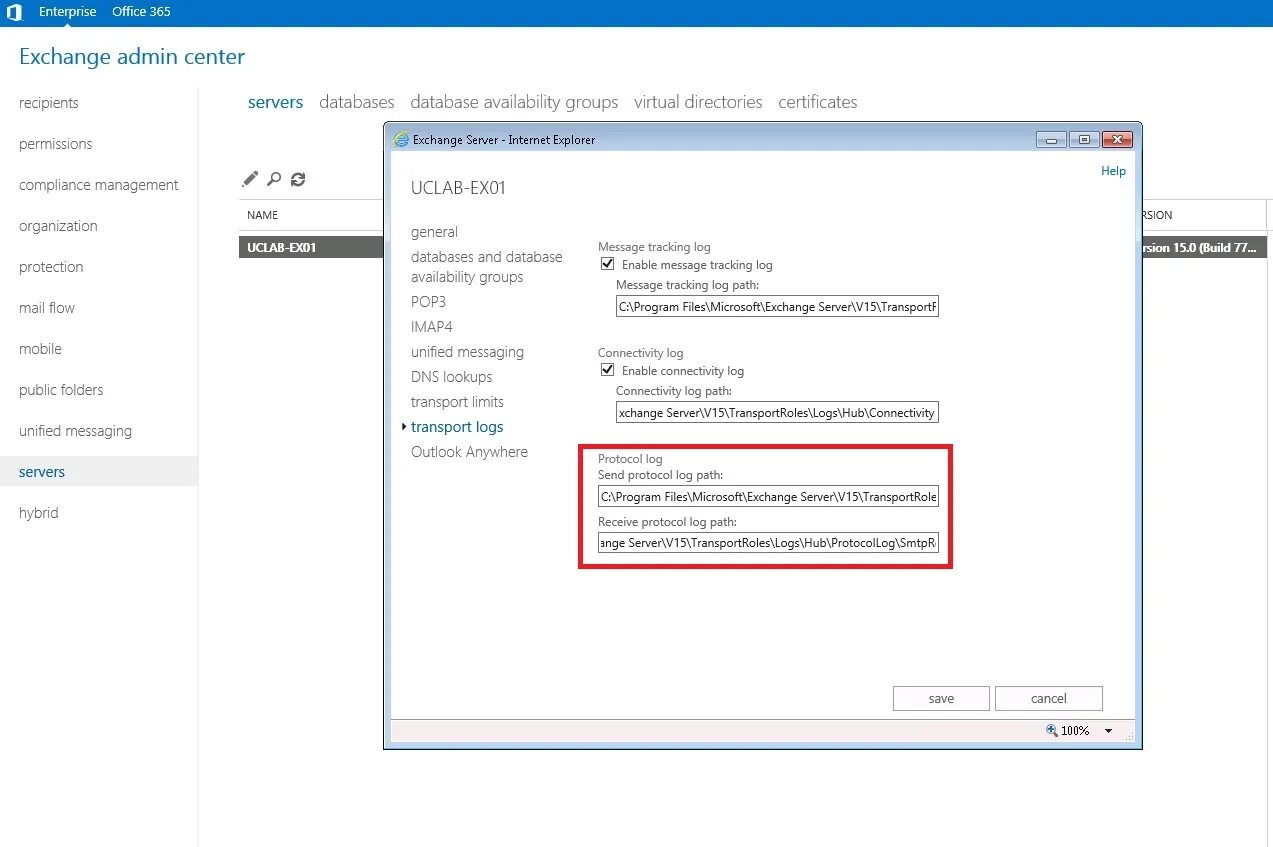This screenshot has height=847, width=1273.
Task: Switch to the Enterprise tab in top bar
Action: point(68,12)
